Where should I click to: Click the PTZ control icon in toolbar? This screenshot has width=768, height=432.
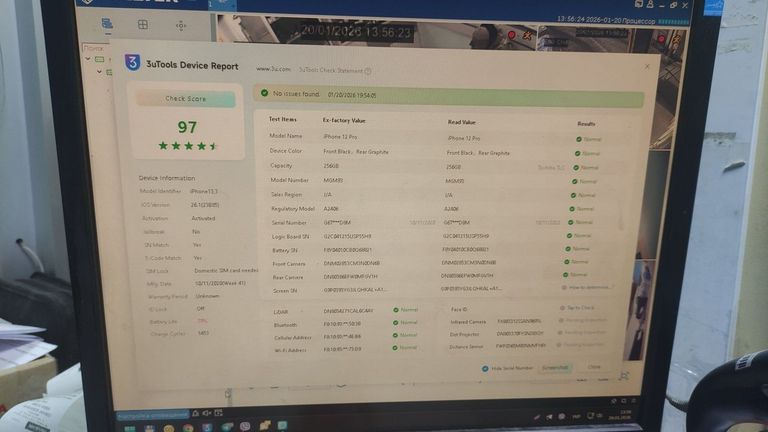pos(181,25)
